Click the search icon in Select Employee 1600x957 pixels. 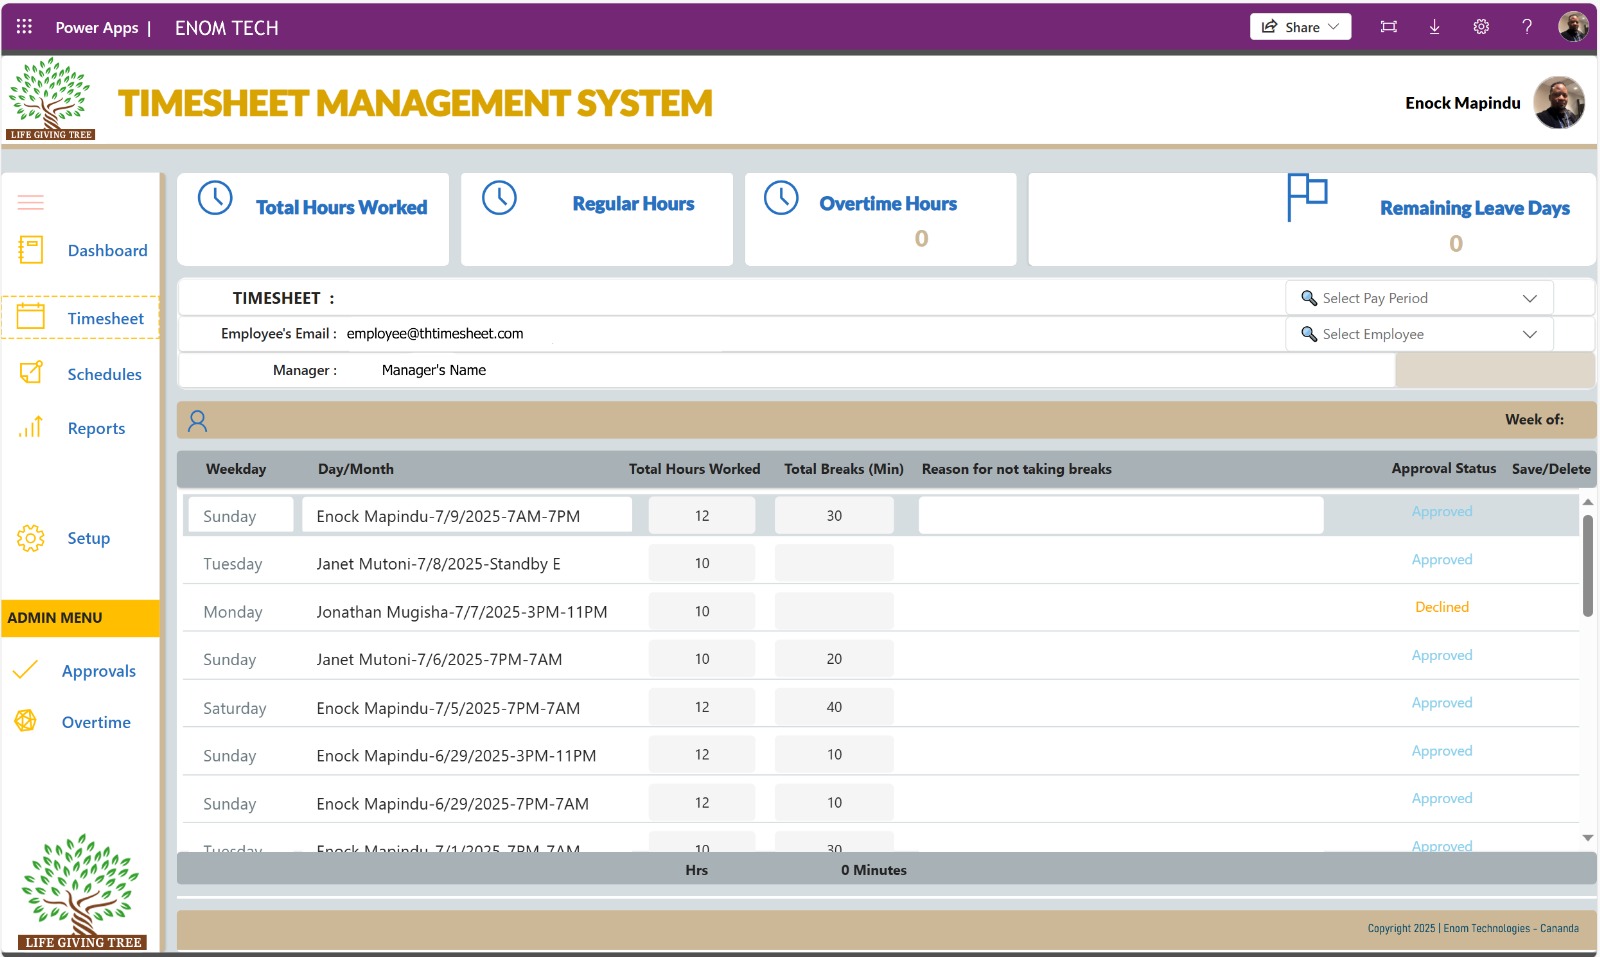[x=1308, y=334]
